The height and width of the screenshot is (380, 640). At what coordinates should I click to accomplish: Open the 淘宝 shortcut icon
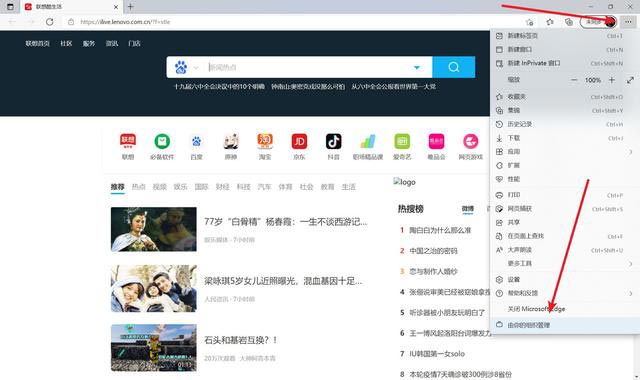[265, 142]
